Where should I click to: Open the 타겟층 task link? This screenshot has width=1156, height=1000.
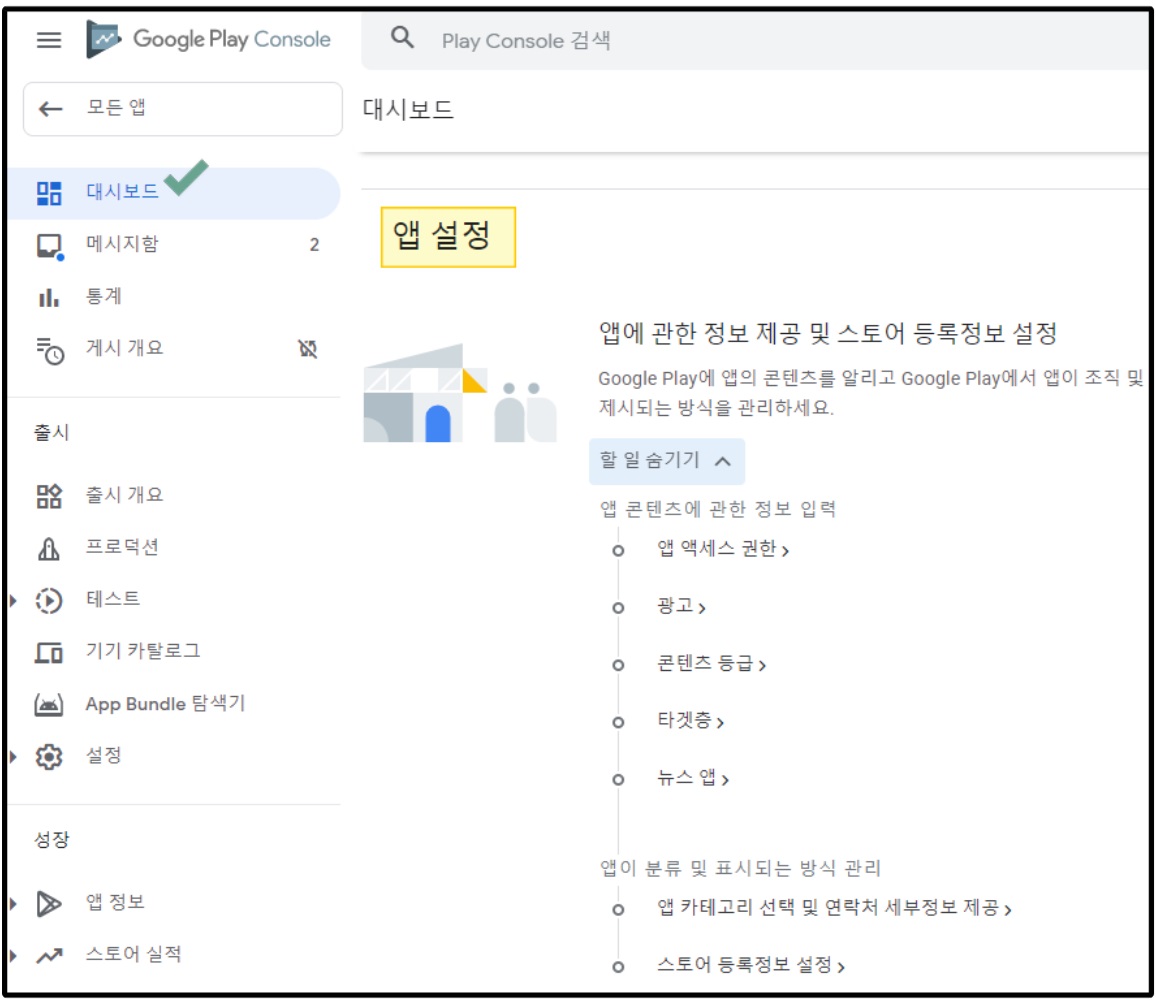[690, 721]
